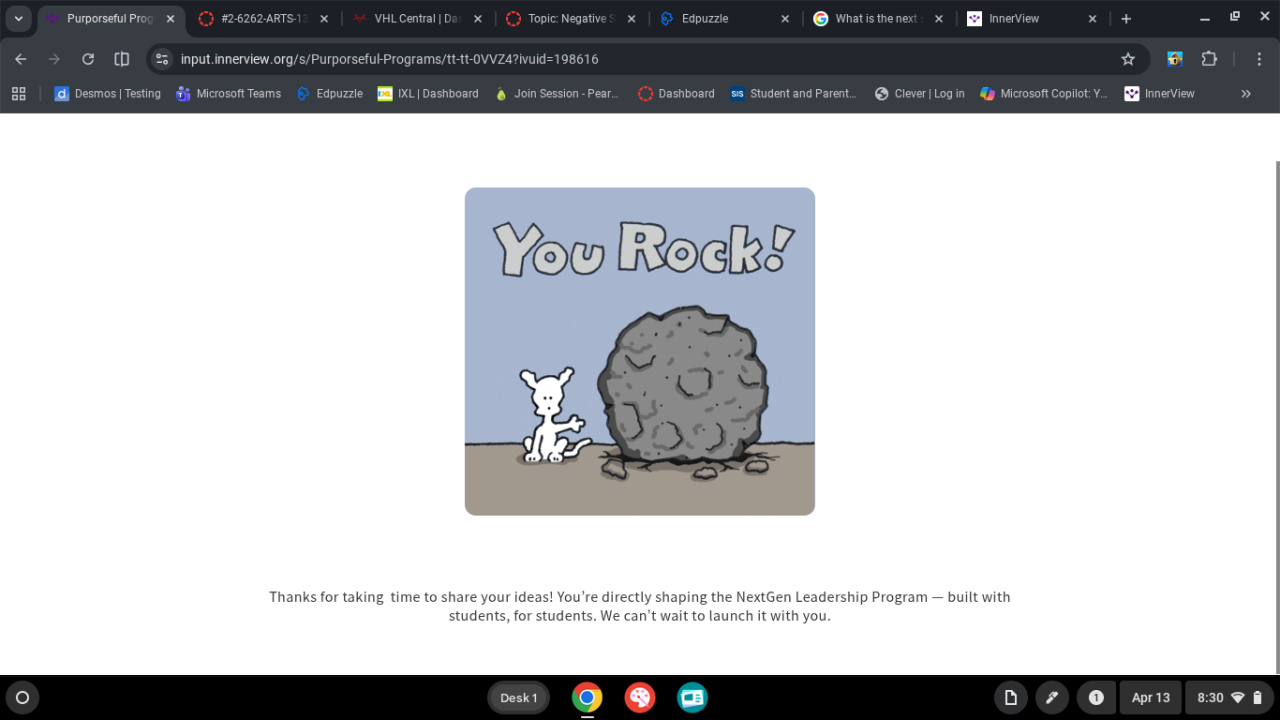This screenshot has width=1280, height=720.
Task: Switch to the #2-6262-ARTS tab
Action: 263,19
